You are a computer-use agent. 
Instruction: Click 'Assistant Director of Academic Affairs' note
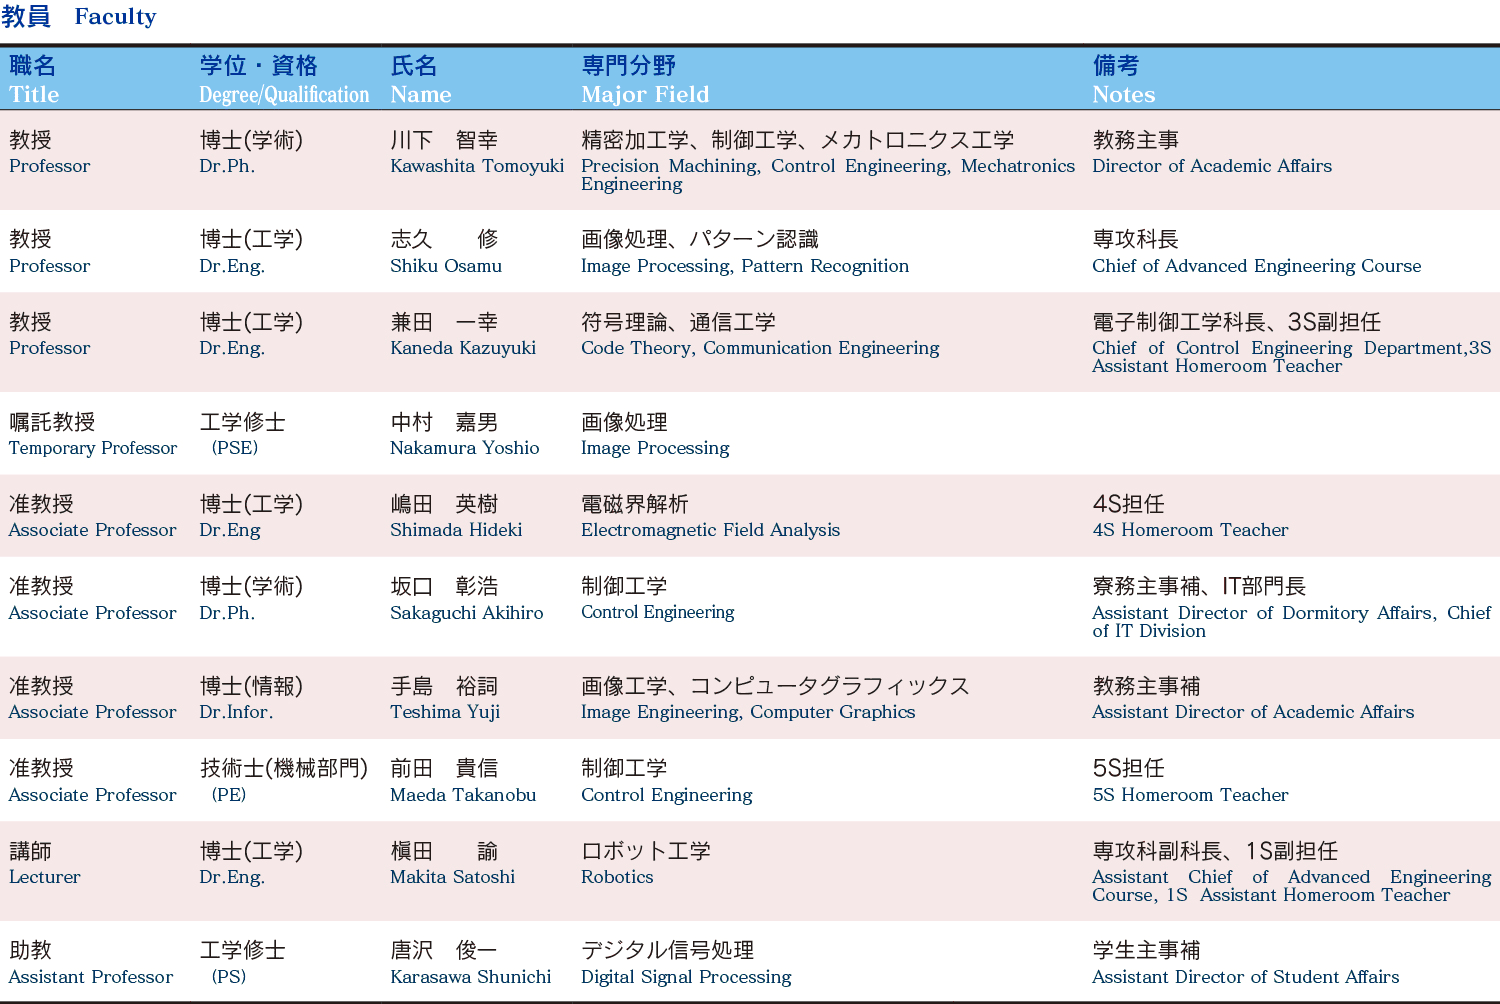point(1253,712)
